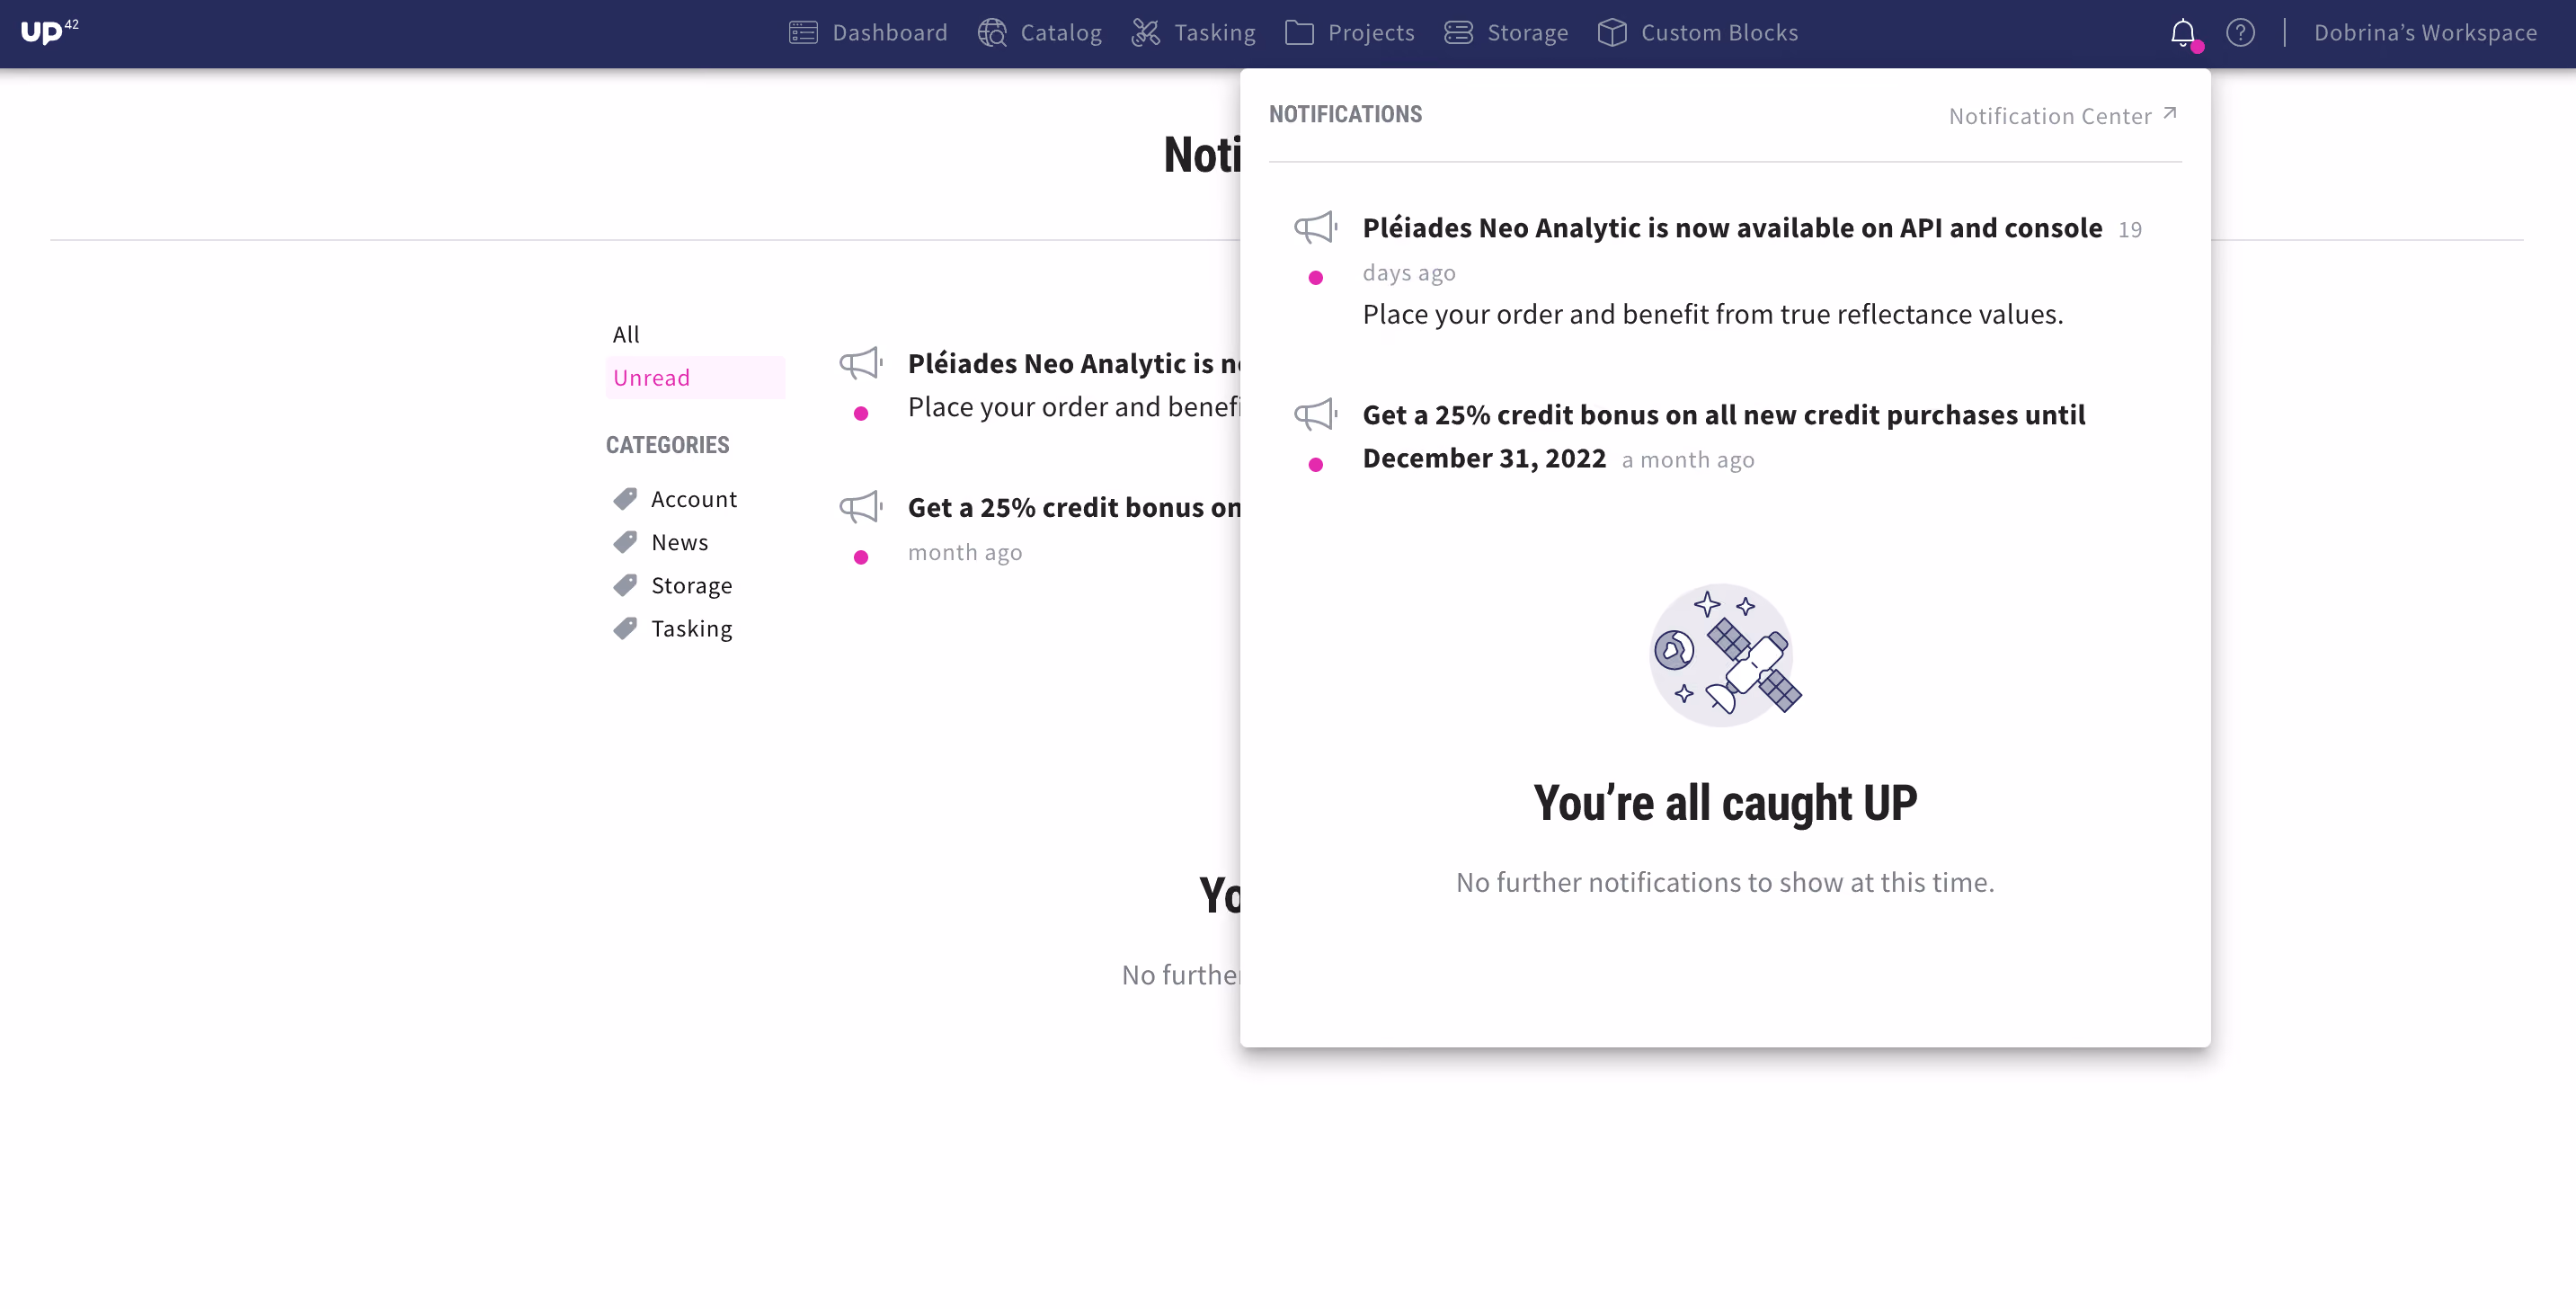Click the Tasking satellite icon in navbar
The height and width of the screenshot is (1309, 2576).
pyautogui.click(x=1145, y=33)
